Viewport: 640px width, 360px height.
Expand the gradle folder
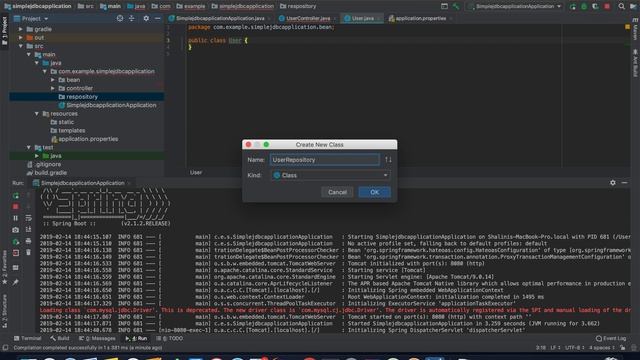21,29
